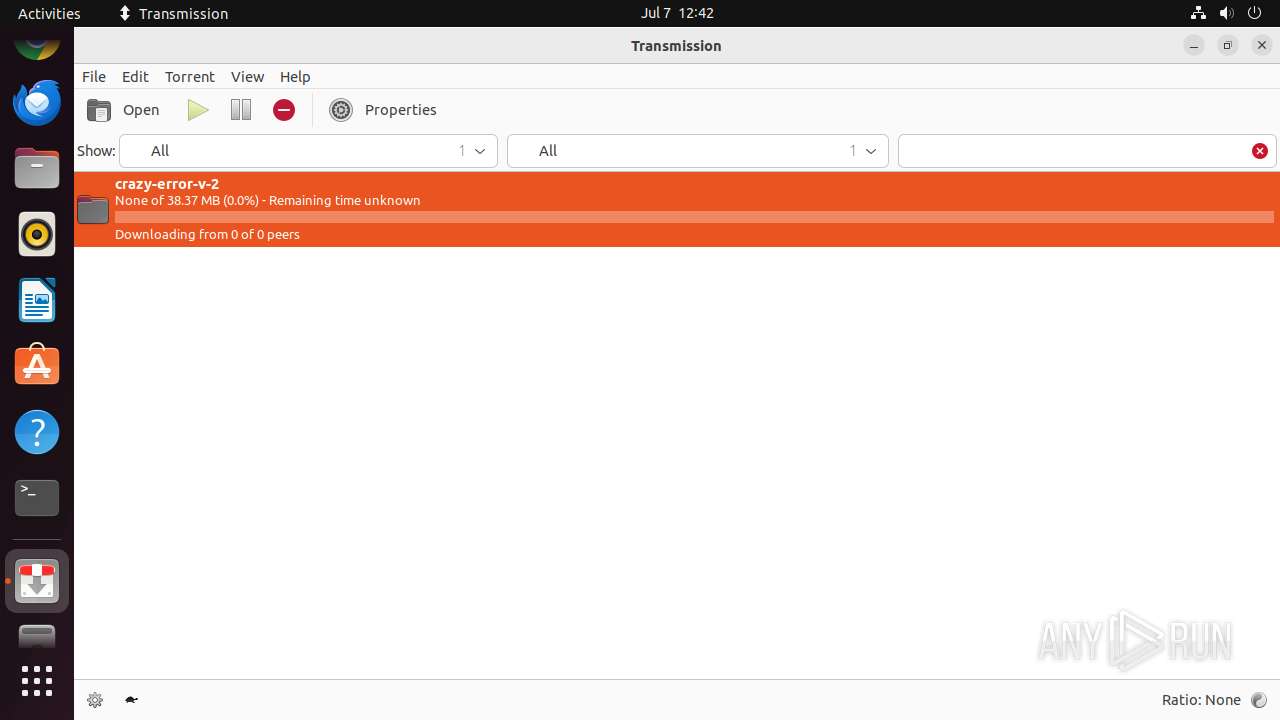Clear the search field with red X

tap(1260, 151)
